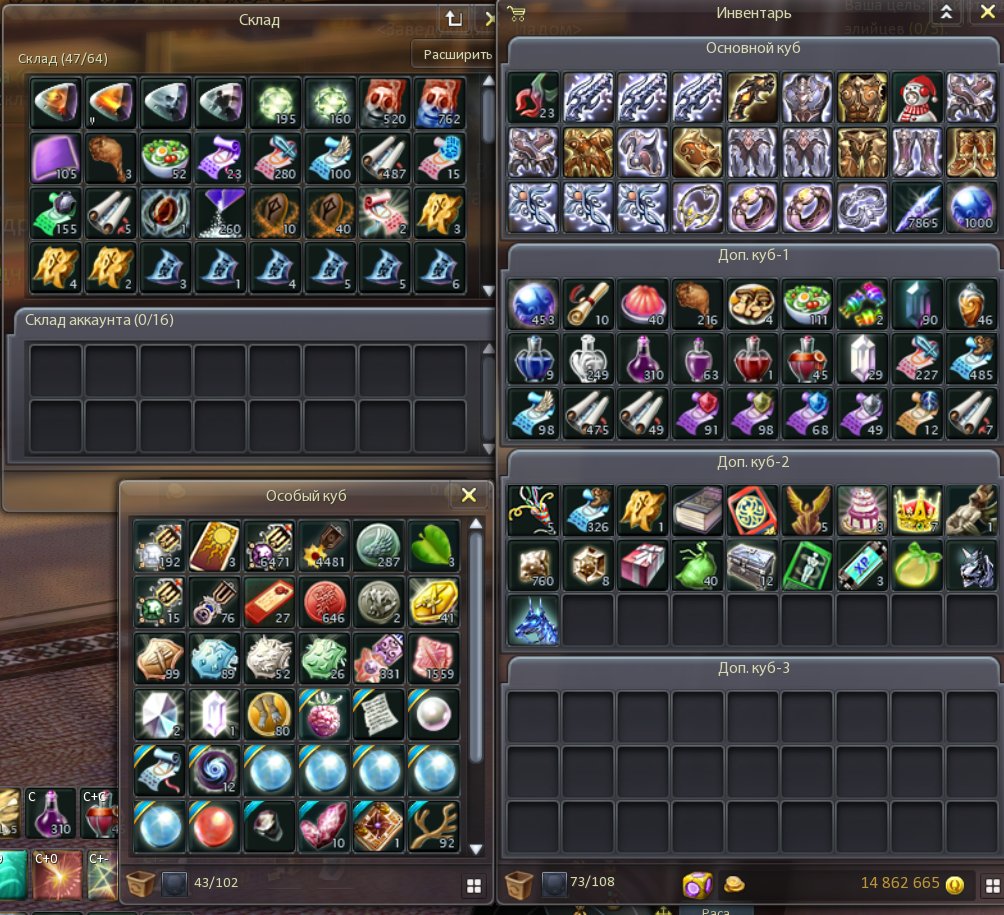Select the blue XP capsule item
The width and height of the screenshot is (1004, 915).
coord(862,565)
